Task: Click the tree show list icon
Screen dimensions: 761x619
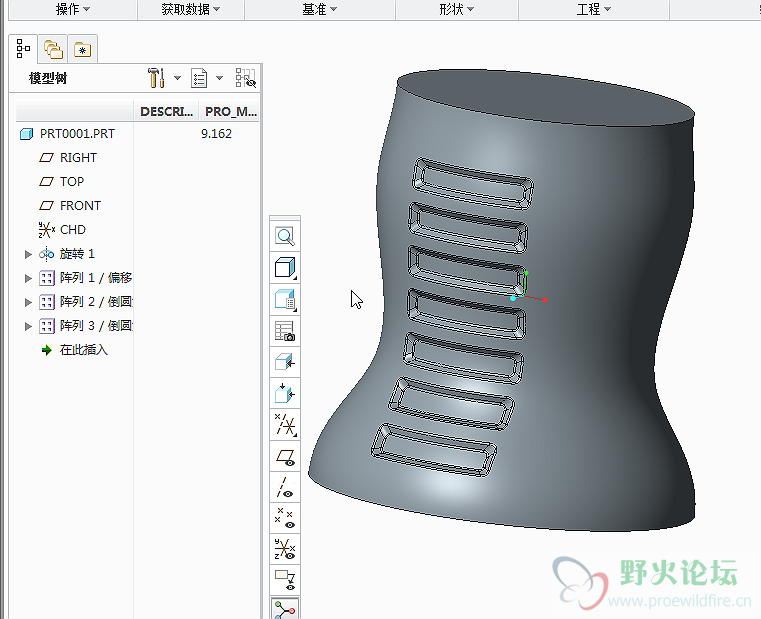Action: [199, 78]
